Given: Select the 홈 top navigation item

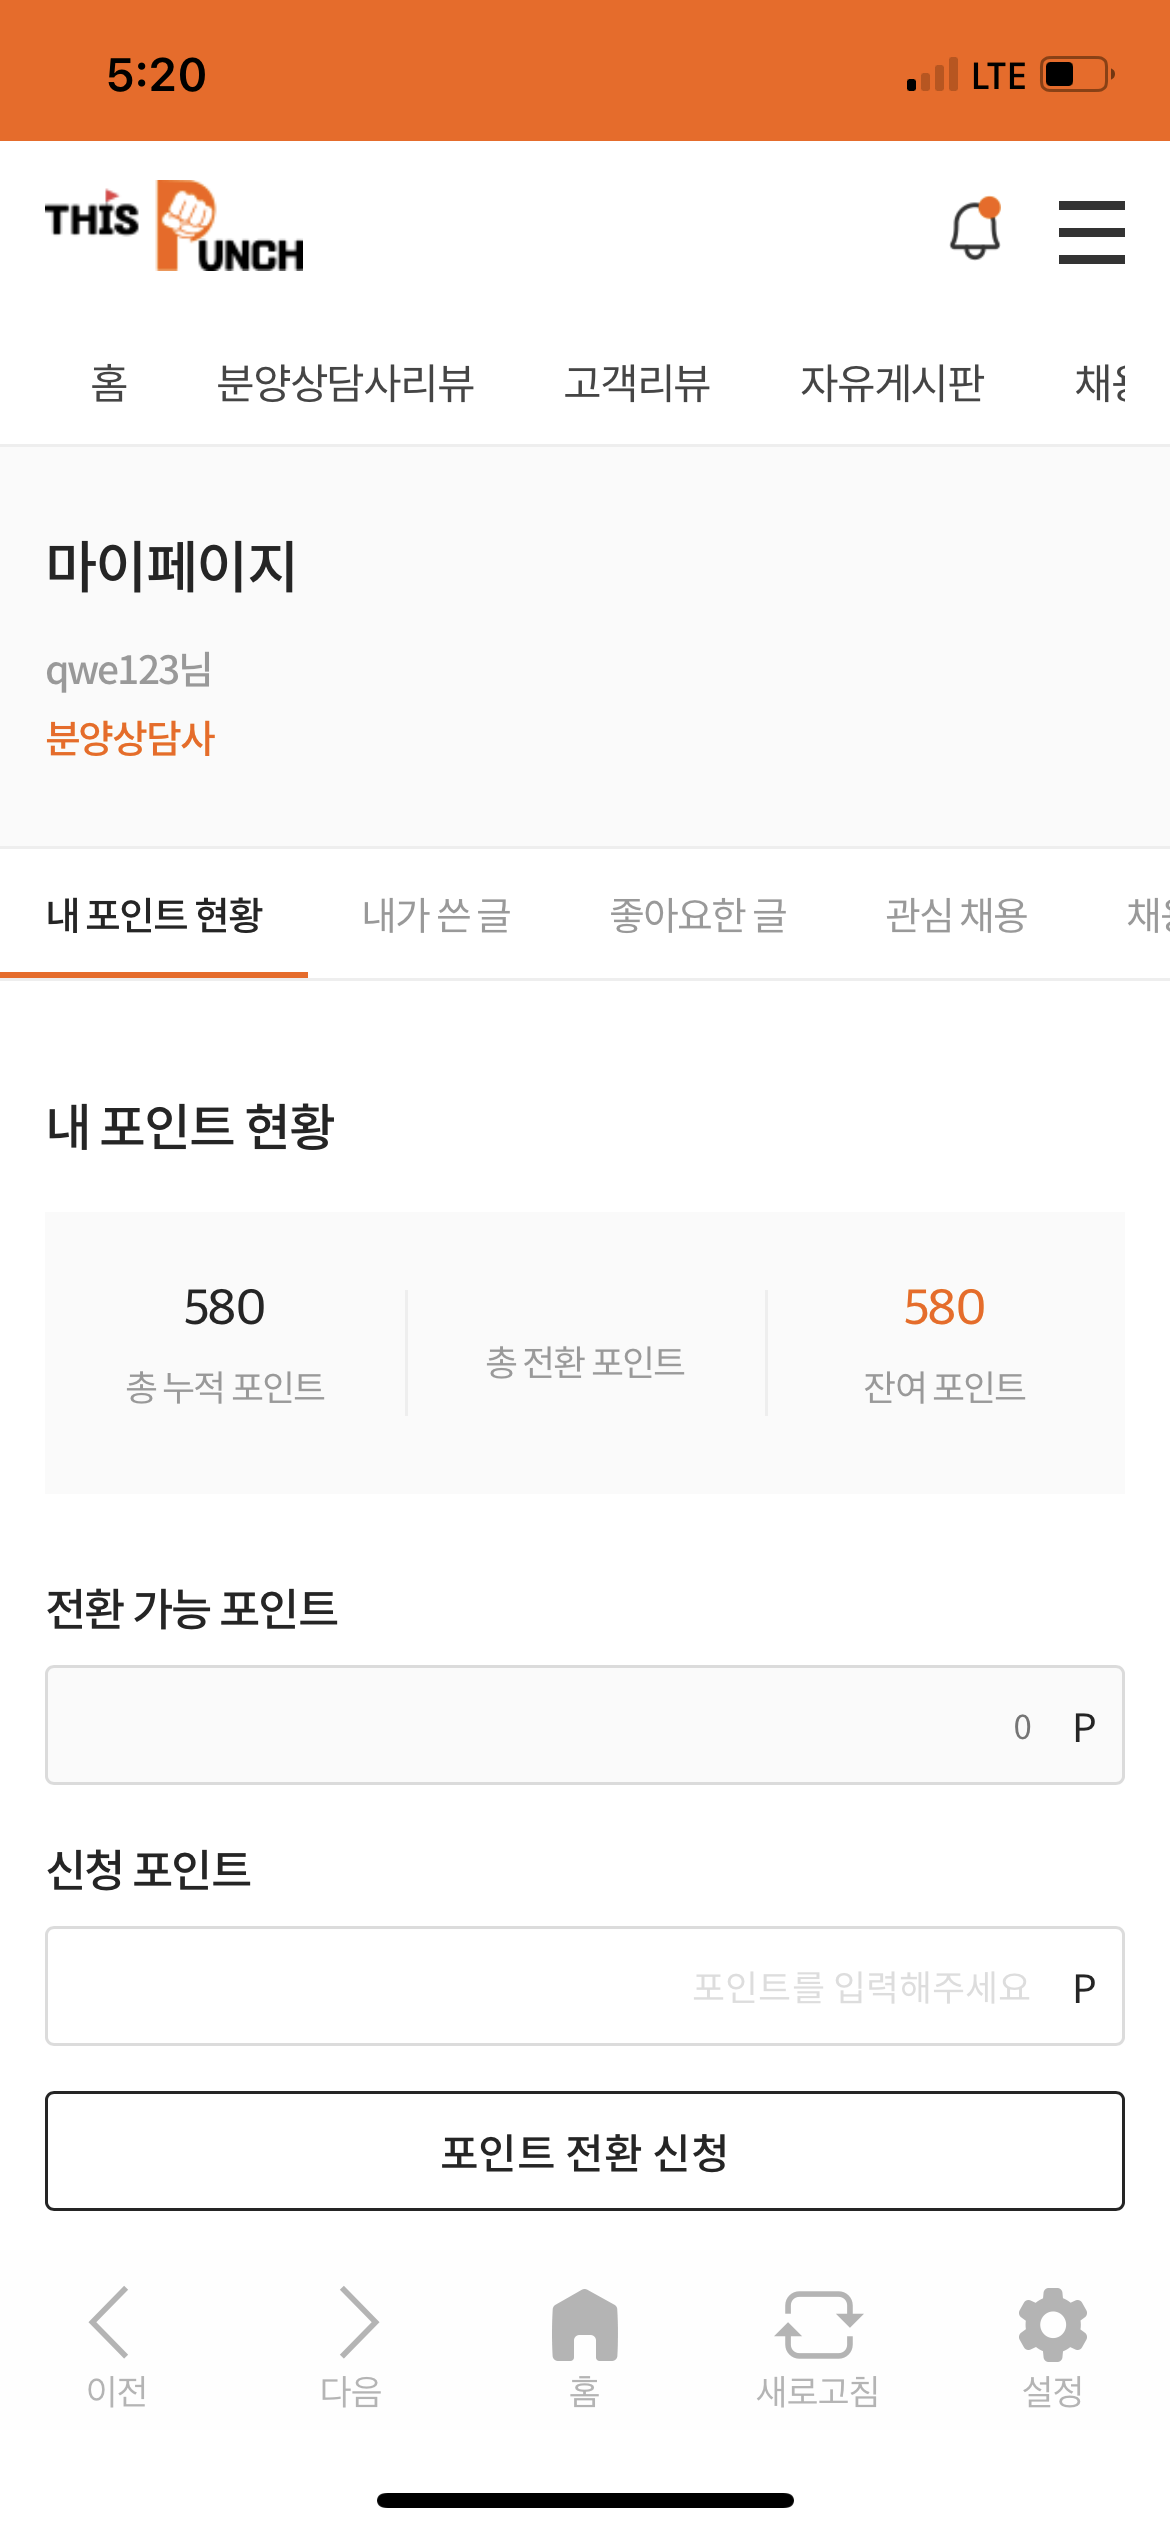Looking at the screenshot, I should click(x=109, y=383).
